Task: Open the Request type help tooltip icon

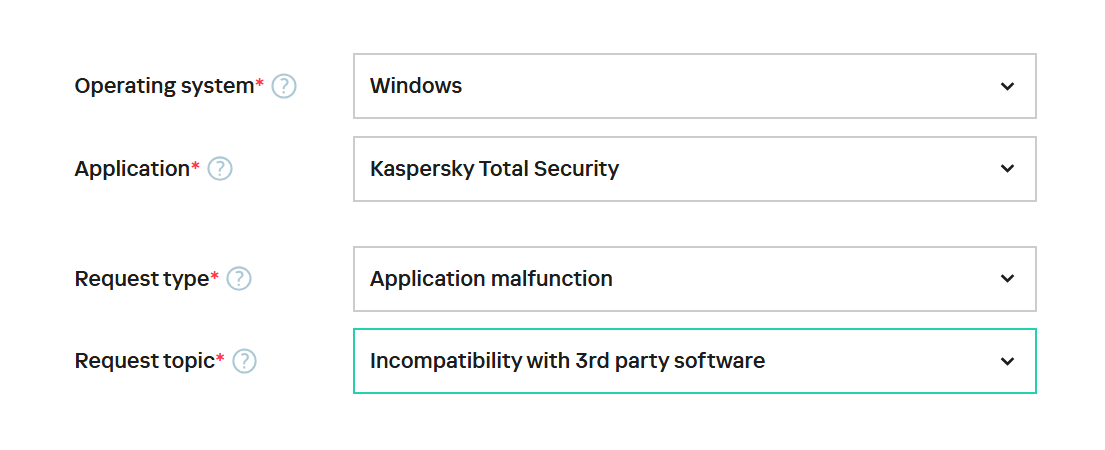Action: tap(239, 279)
